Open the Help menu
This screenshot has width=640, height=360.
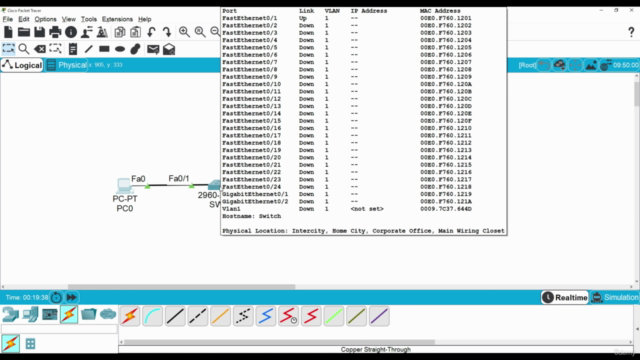point(144,19)
